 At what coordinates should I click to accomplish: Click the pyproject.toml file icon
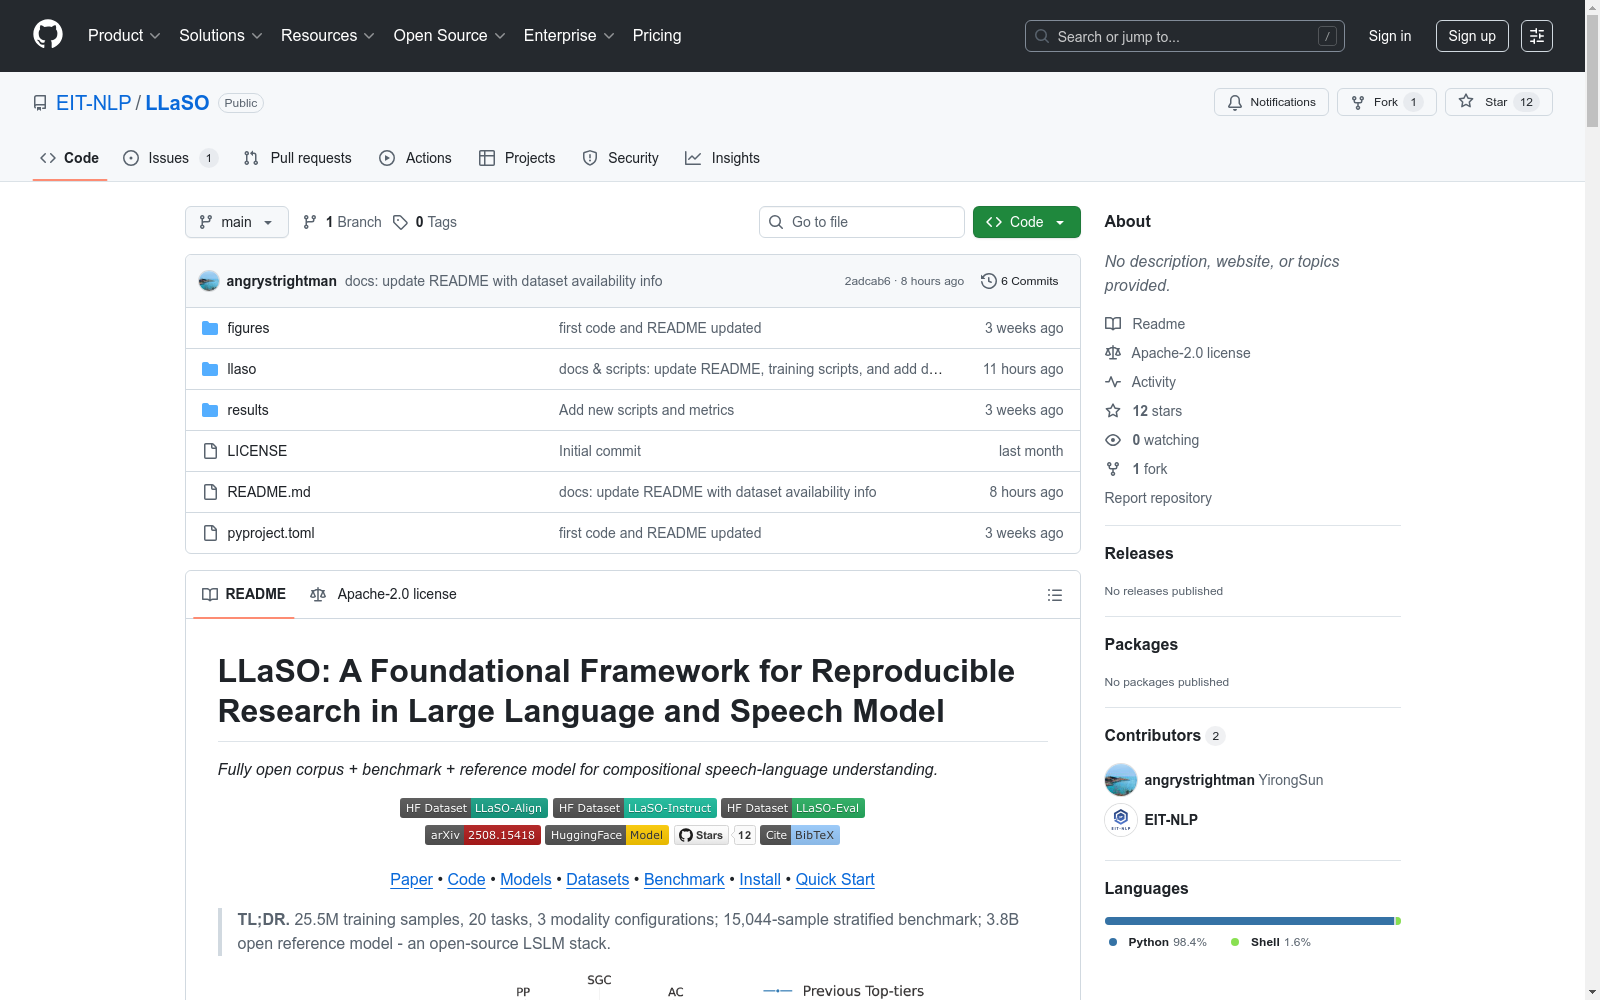tap(210, 533)
